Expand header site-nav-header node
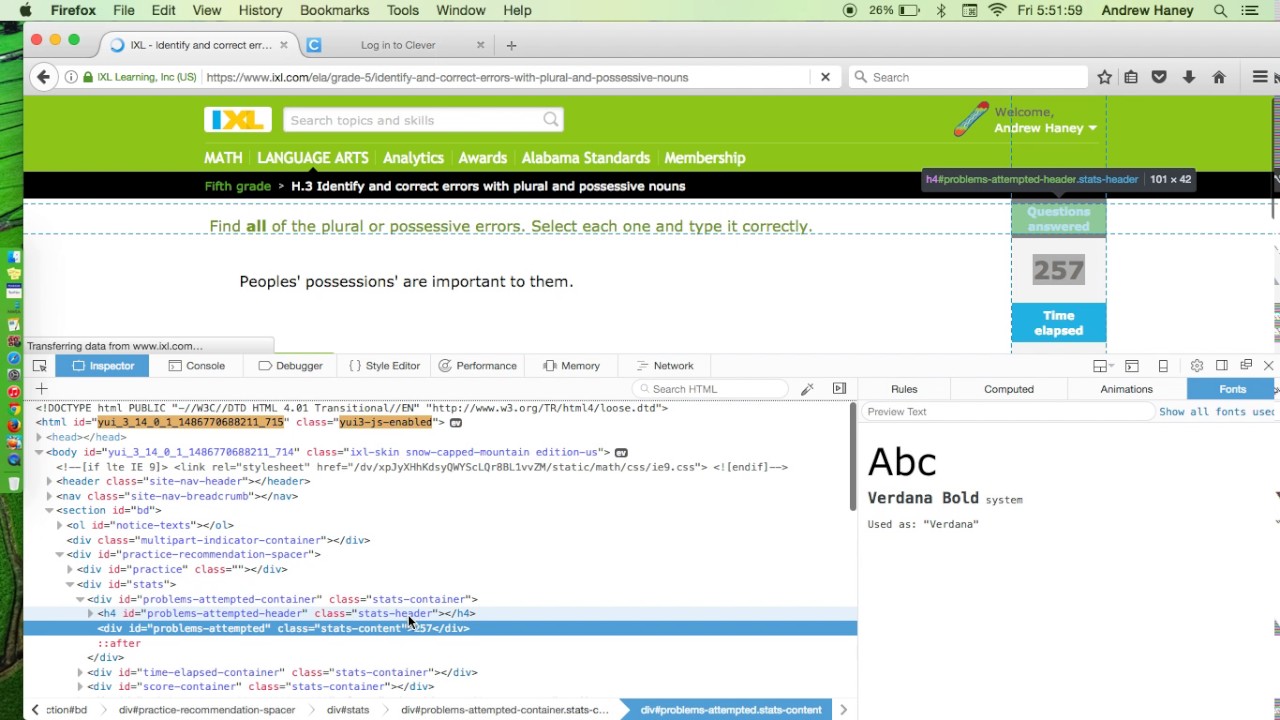1280x720 pixels. click(x=49, y=481)
